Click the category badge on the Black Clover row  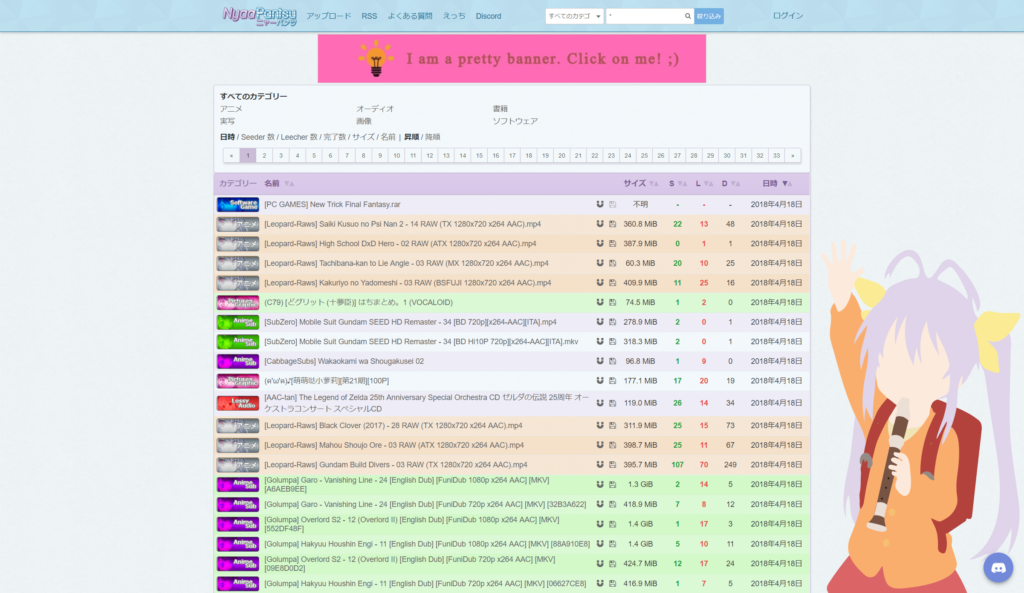(x=238, y=426)
